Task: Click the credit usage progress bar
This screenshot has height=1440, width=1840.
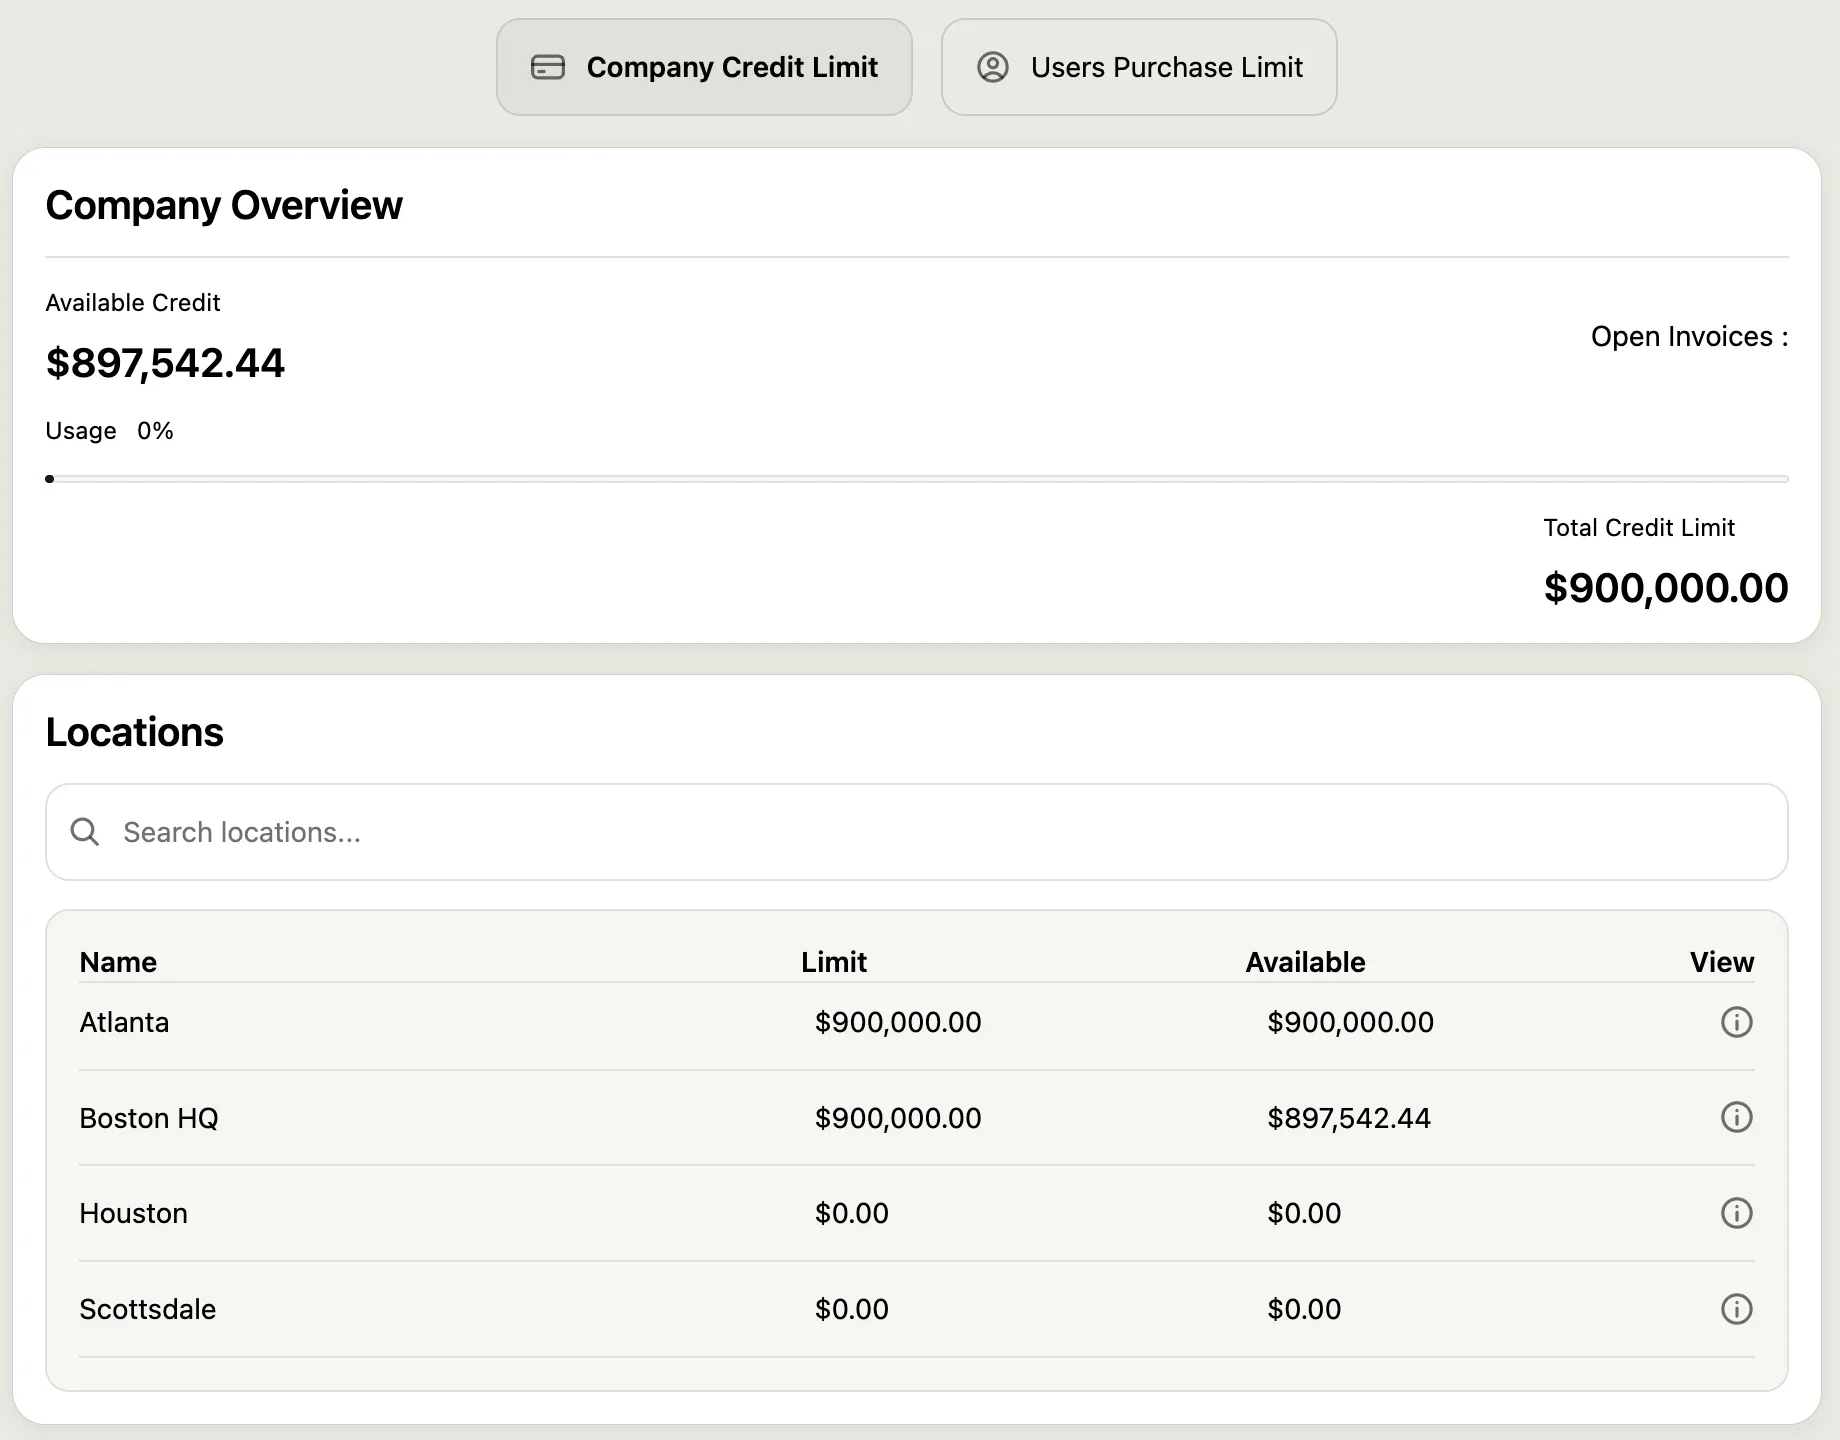Action: pyautogui.click(x=917, y=479)
